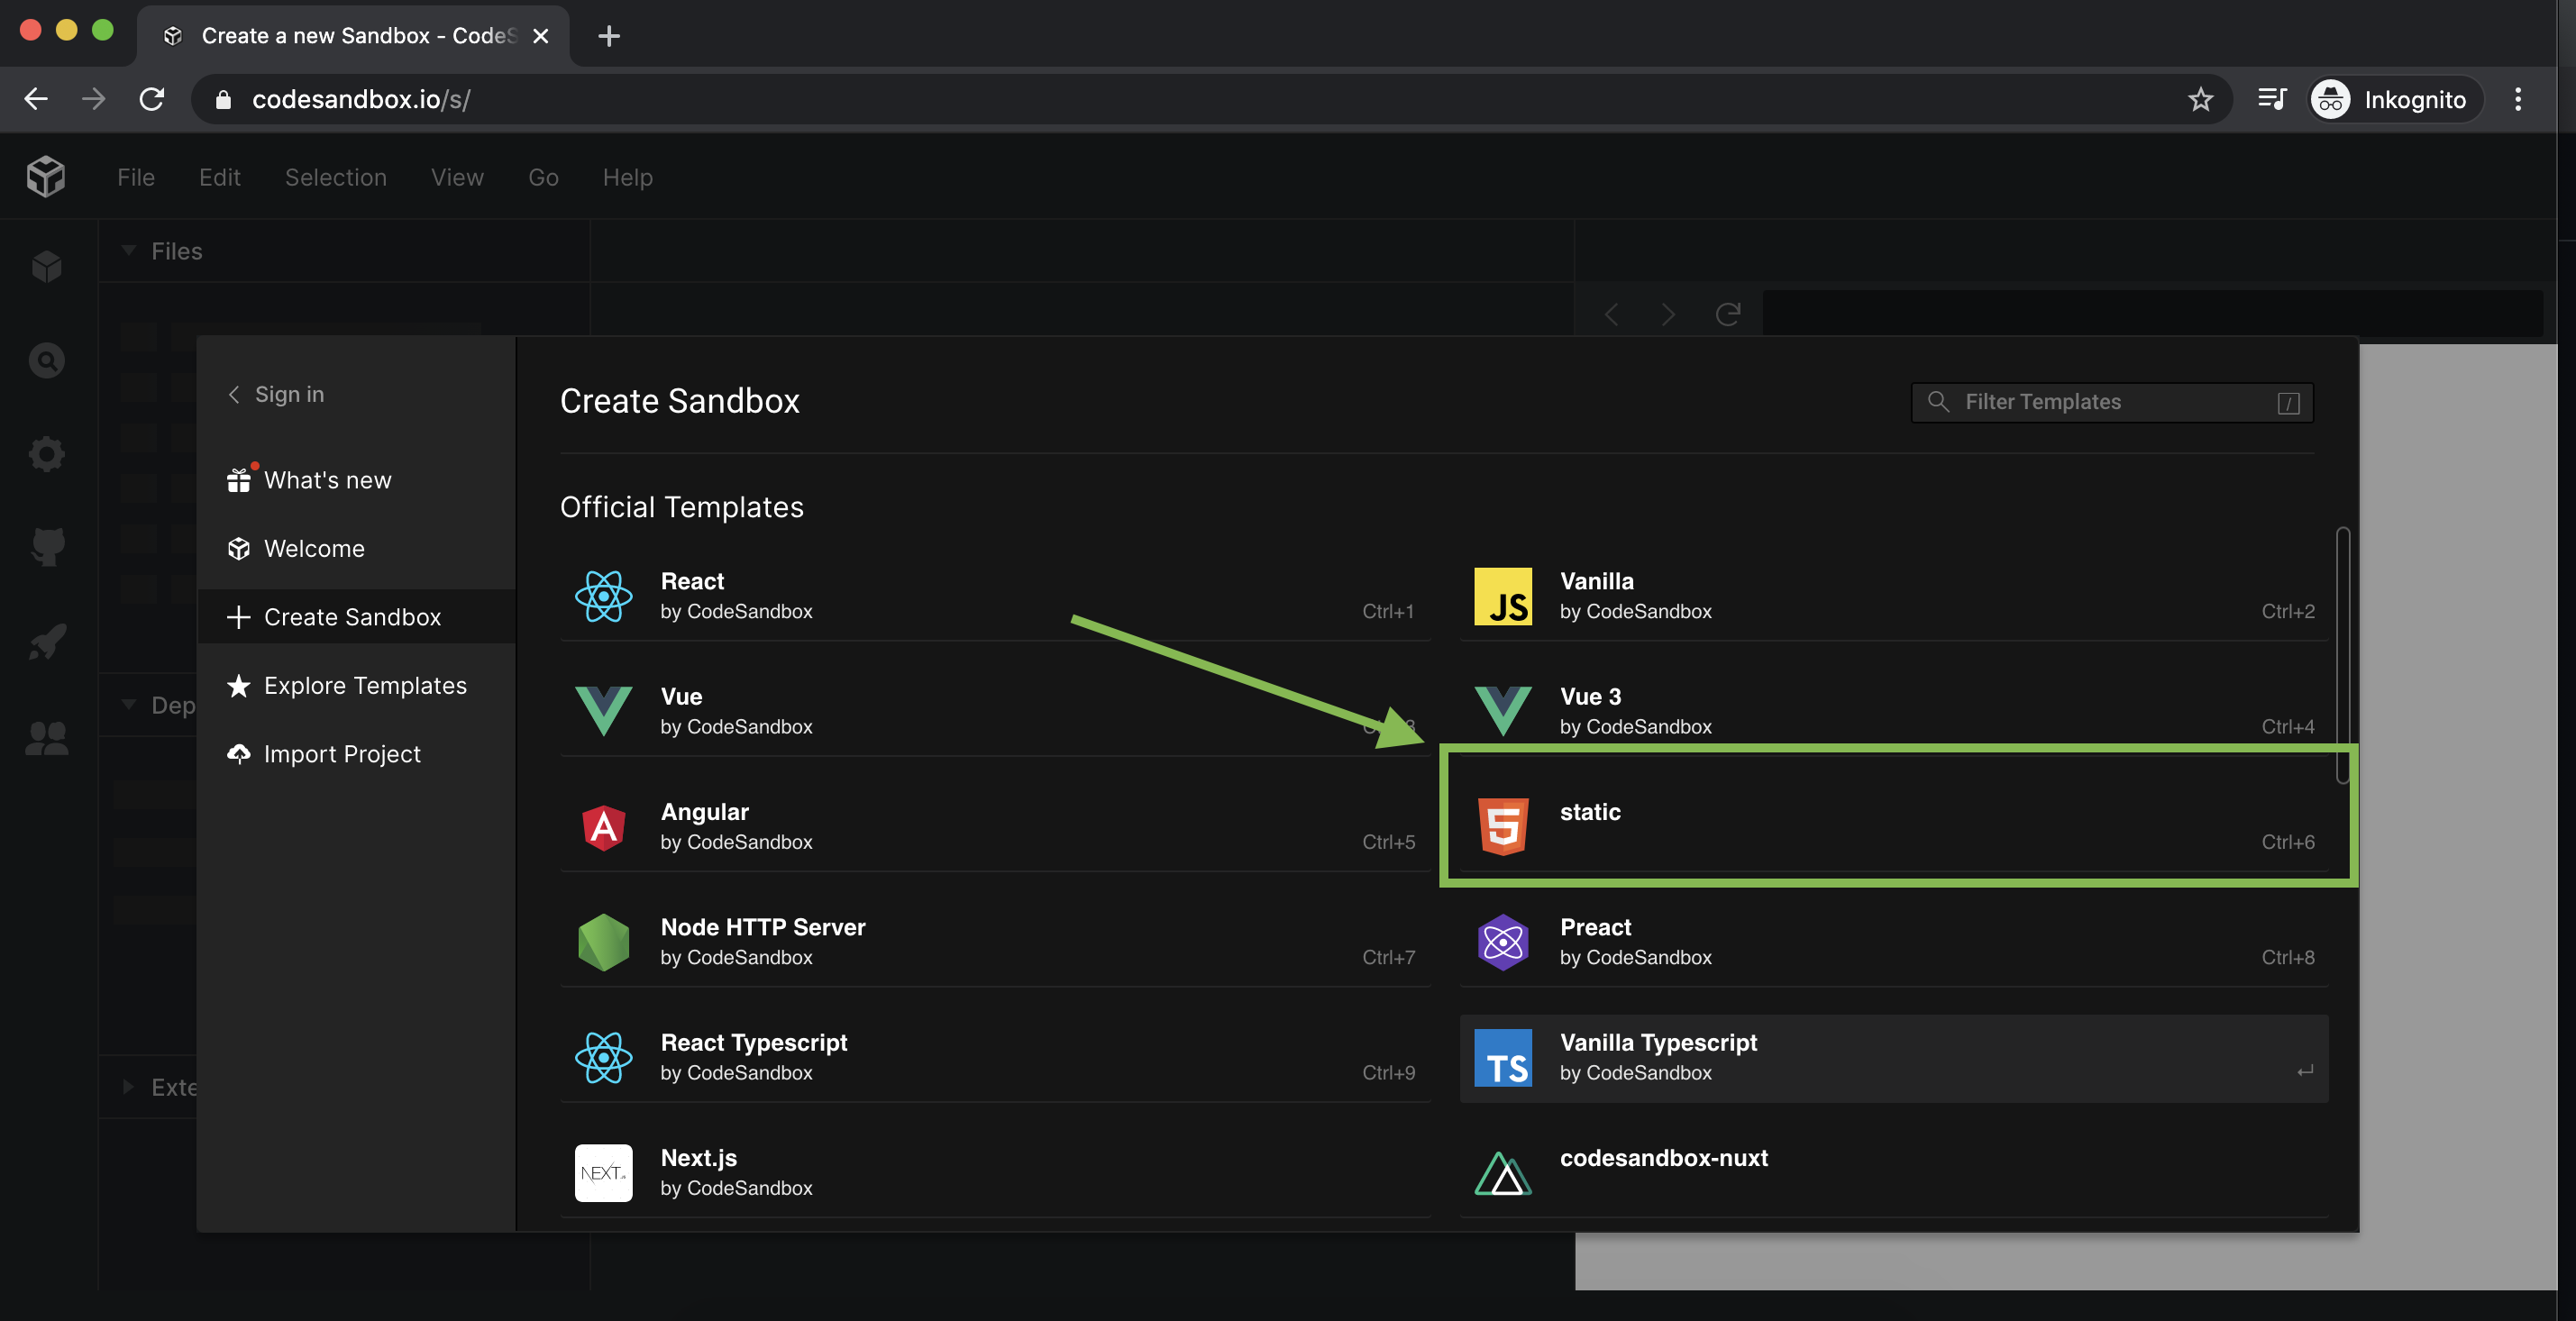Open the sandbox info cube sidebar icon

[47, 266]
